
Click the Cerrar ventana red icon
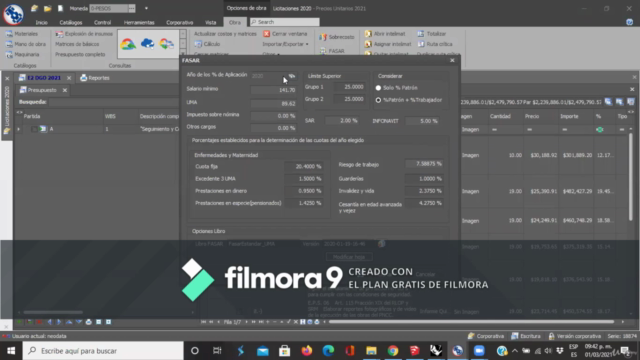[267, 34]
